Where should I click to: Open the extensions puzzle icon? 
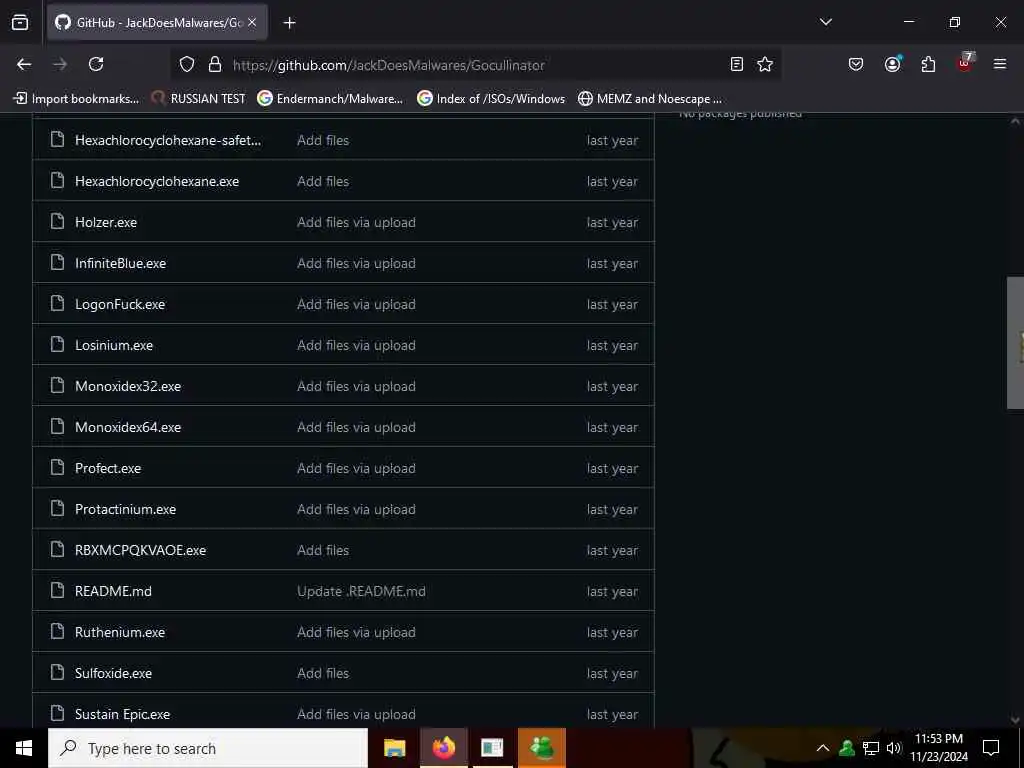click(x=928, y=64)
